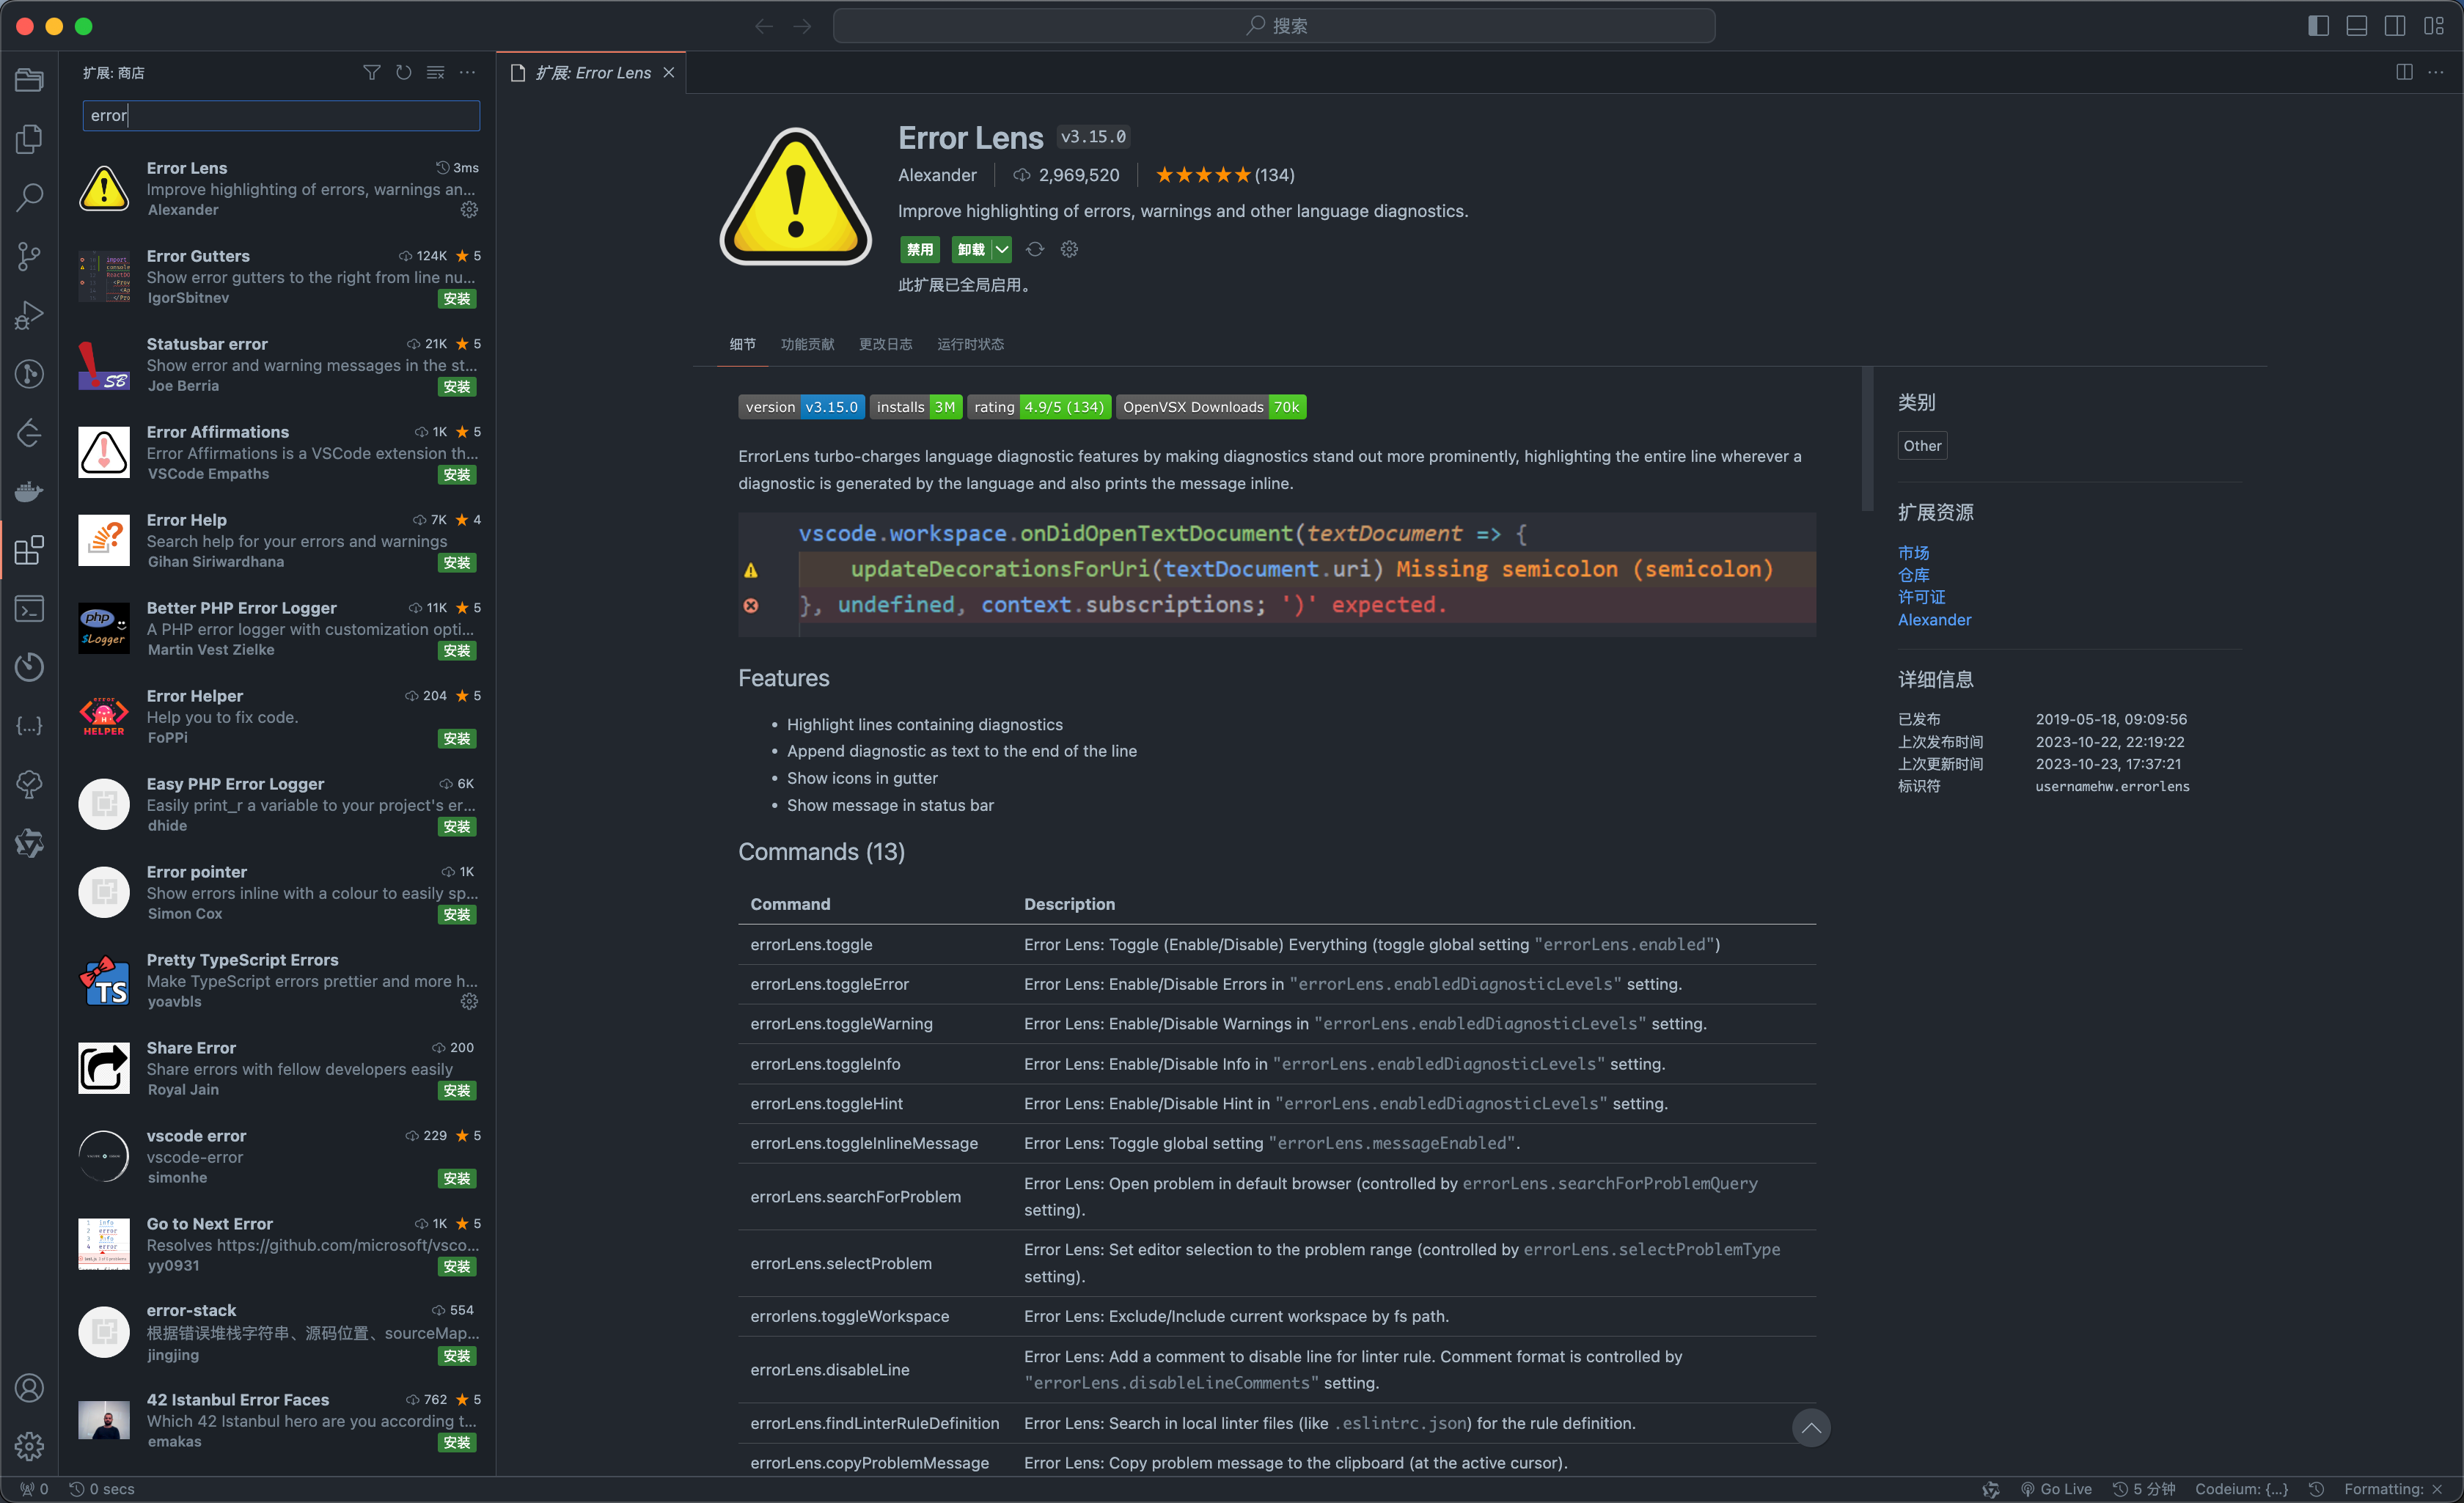Open extensions view more actions menu
The height and width of the screenshot is (1503, 2464).
pyautogui.click(x=467, y=73)
